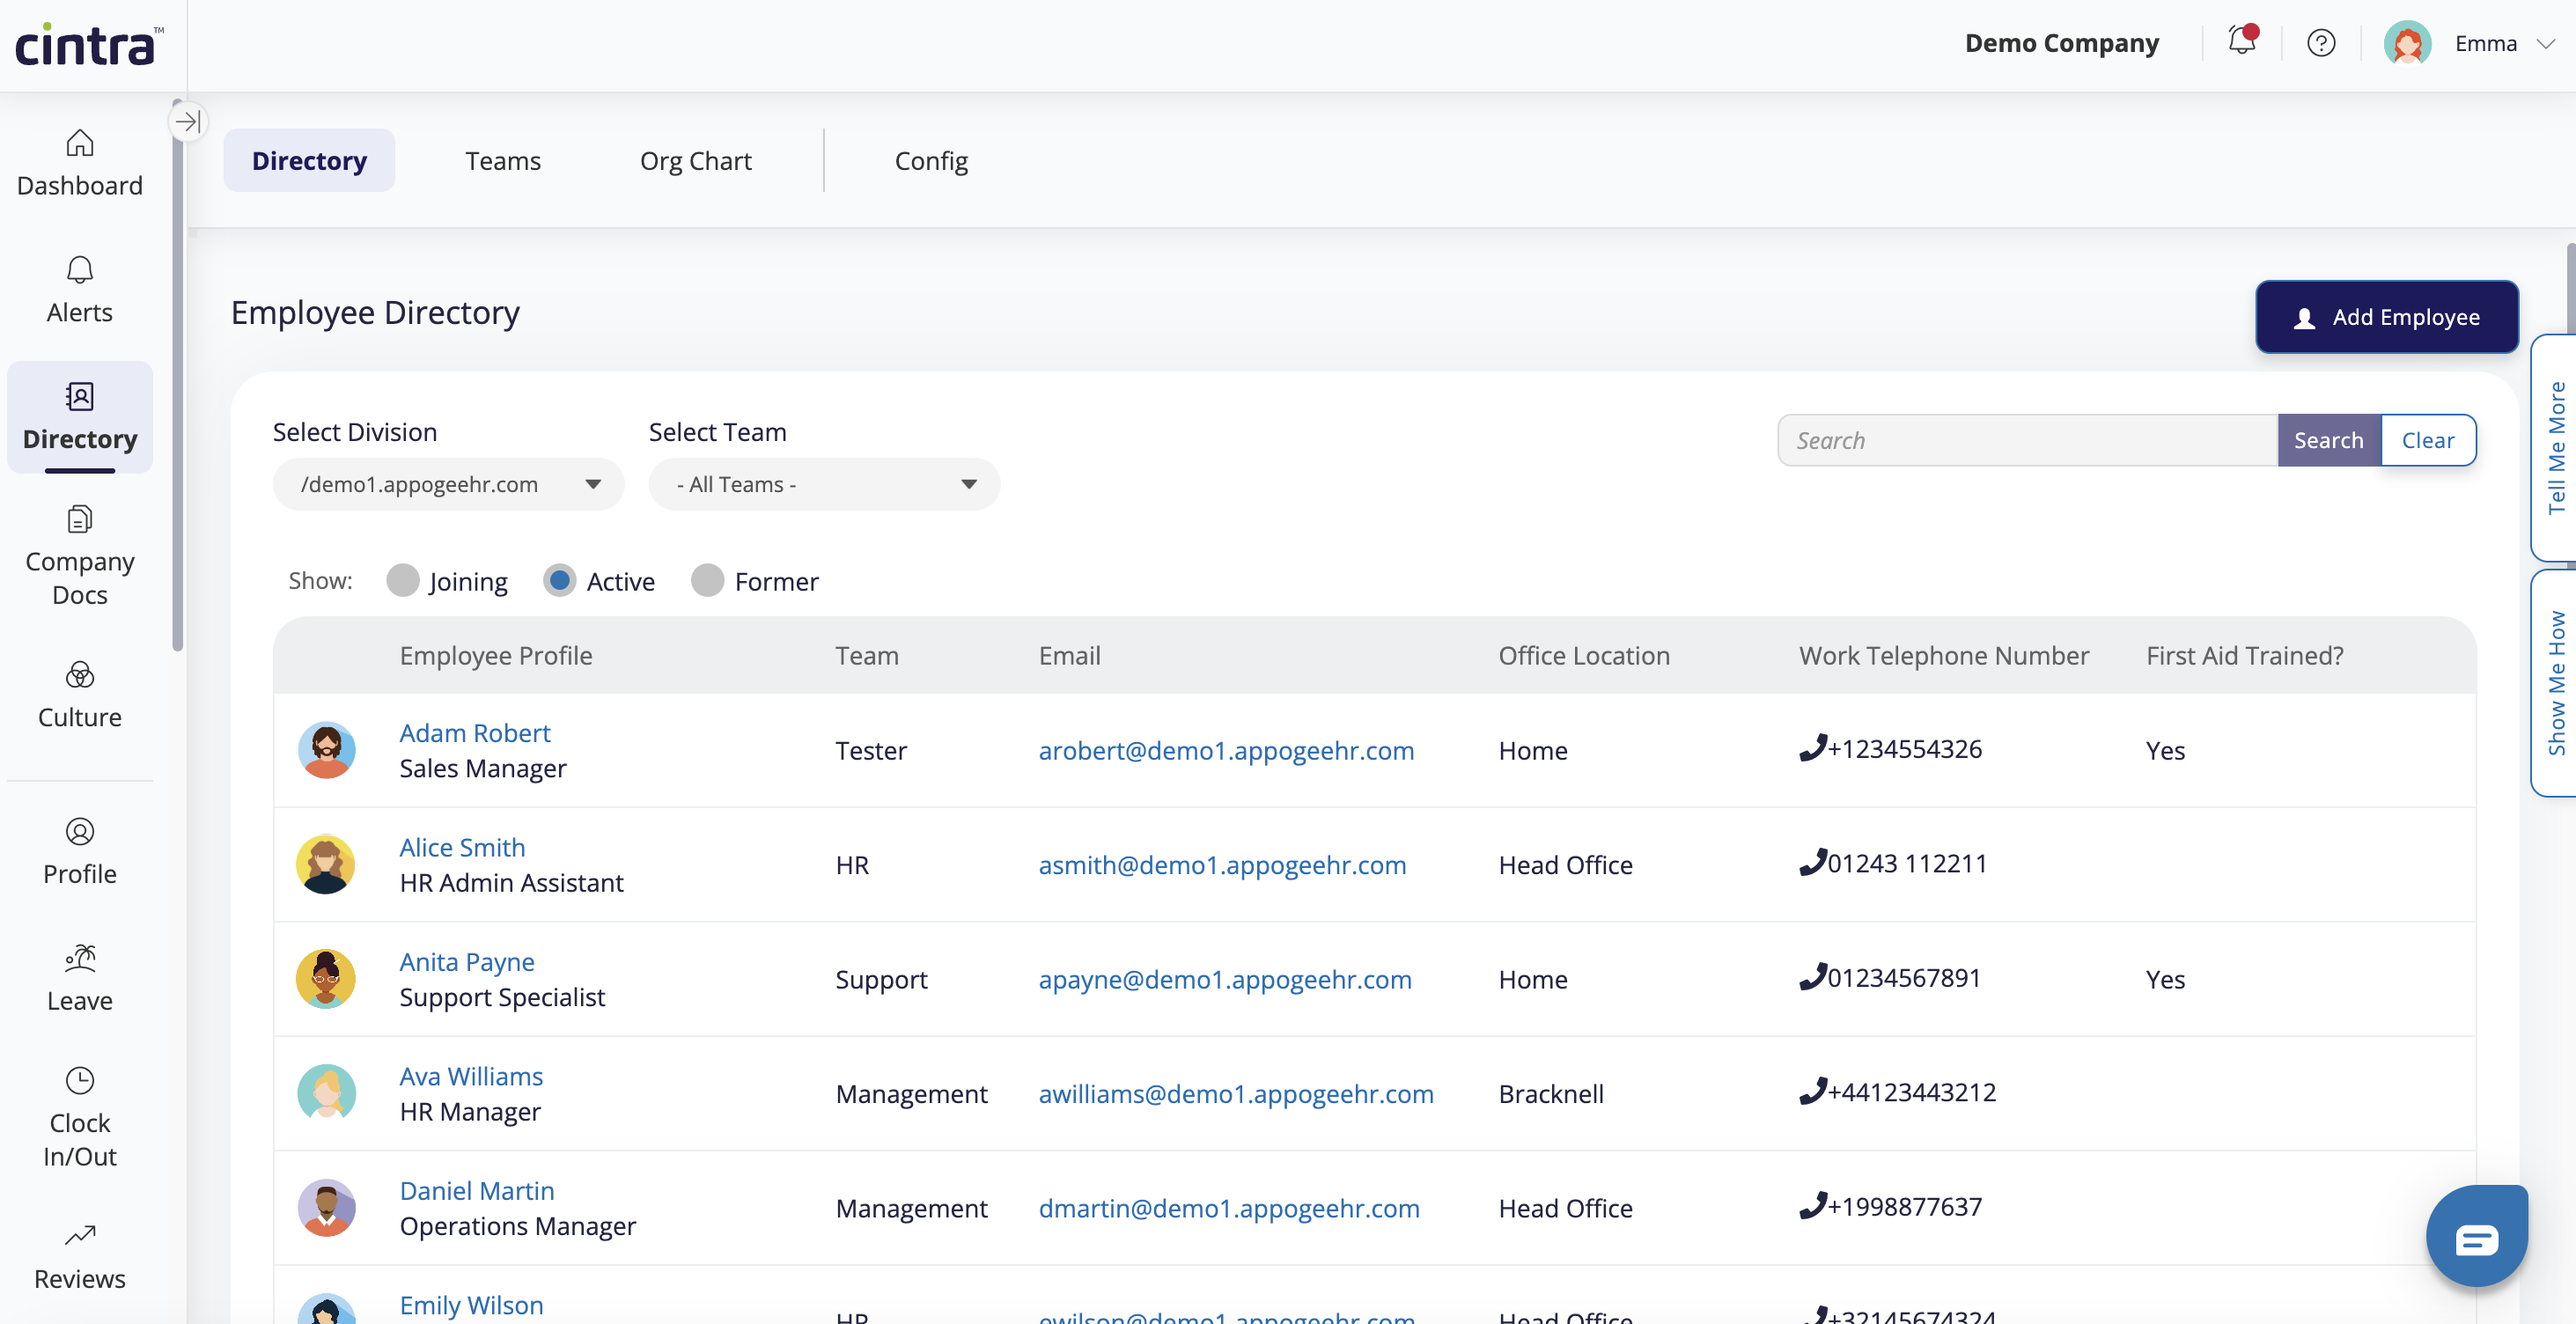Click the help question mark icon
Screen dimensions: 2576x1324
[x=2320, y=43]
